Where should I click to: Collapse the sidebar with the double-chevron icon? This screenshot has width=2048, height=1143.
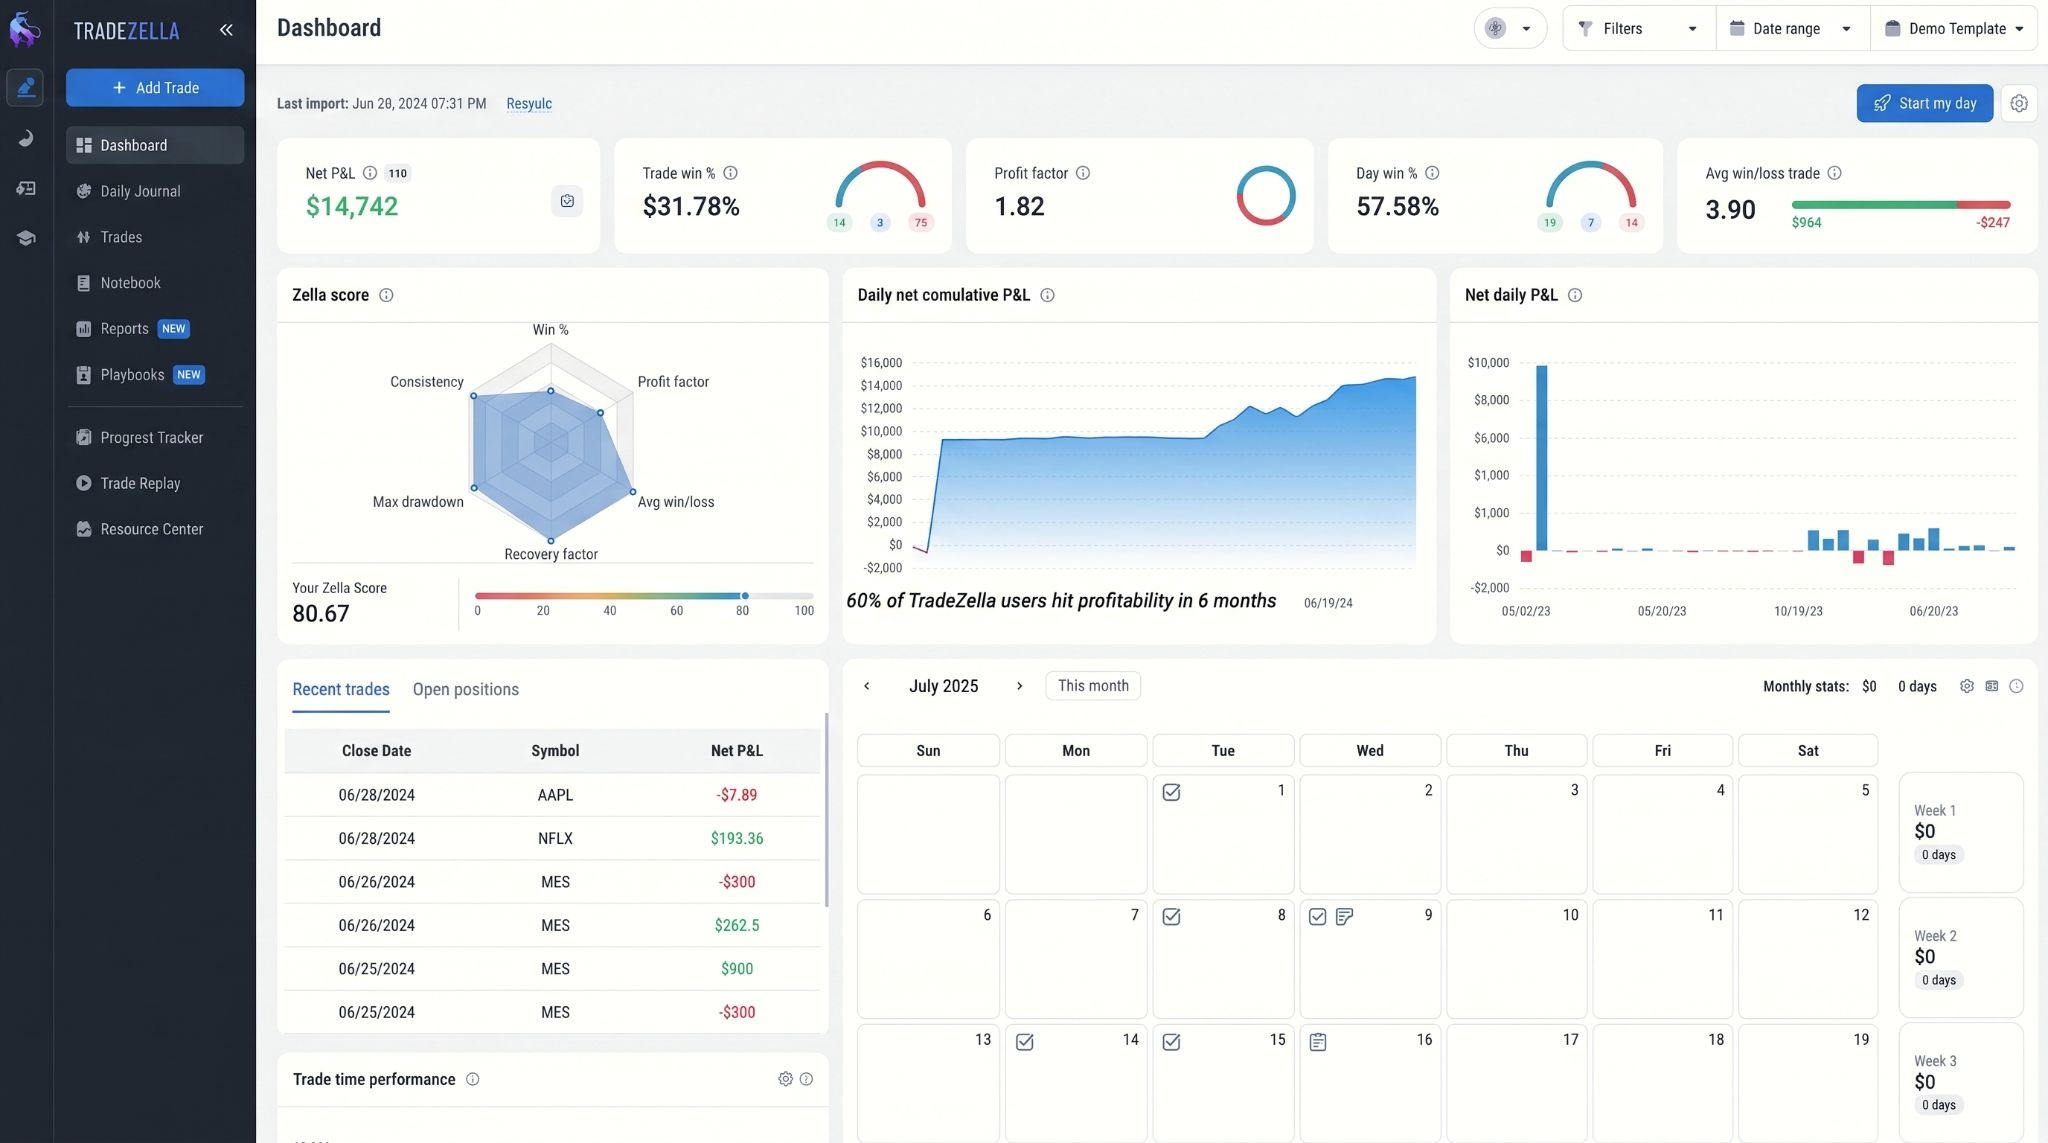pos(226,30)
